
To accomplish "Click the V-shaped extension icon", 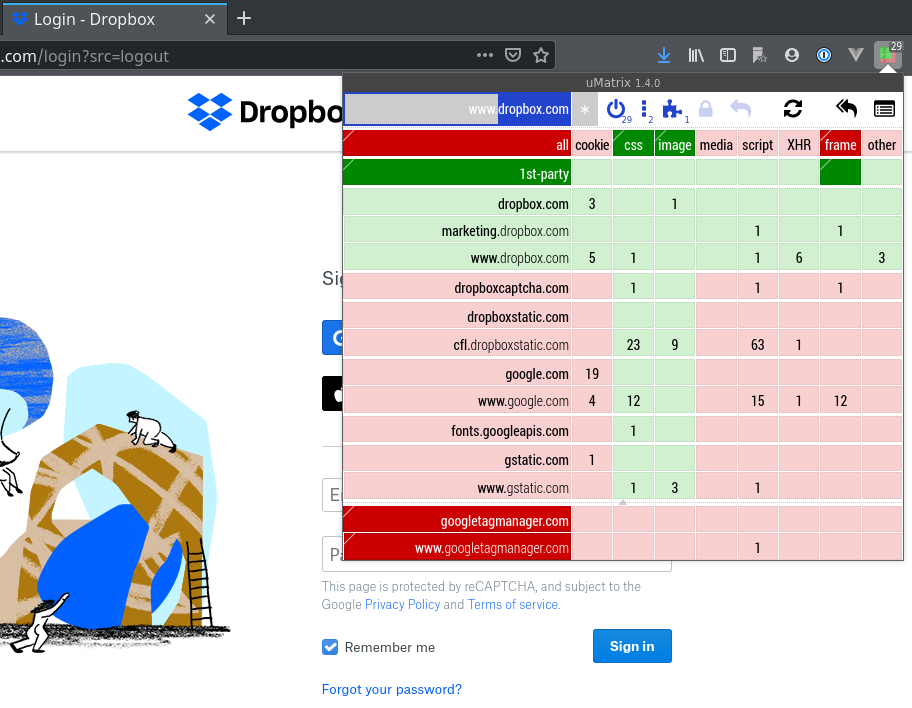I will (x=856, y=55).
